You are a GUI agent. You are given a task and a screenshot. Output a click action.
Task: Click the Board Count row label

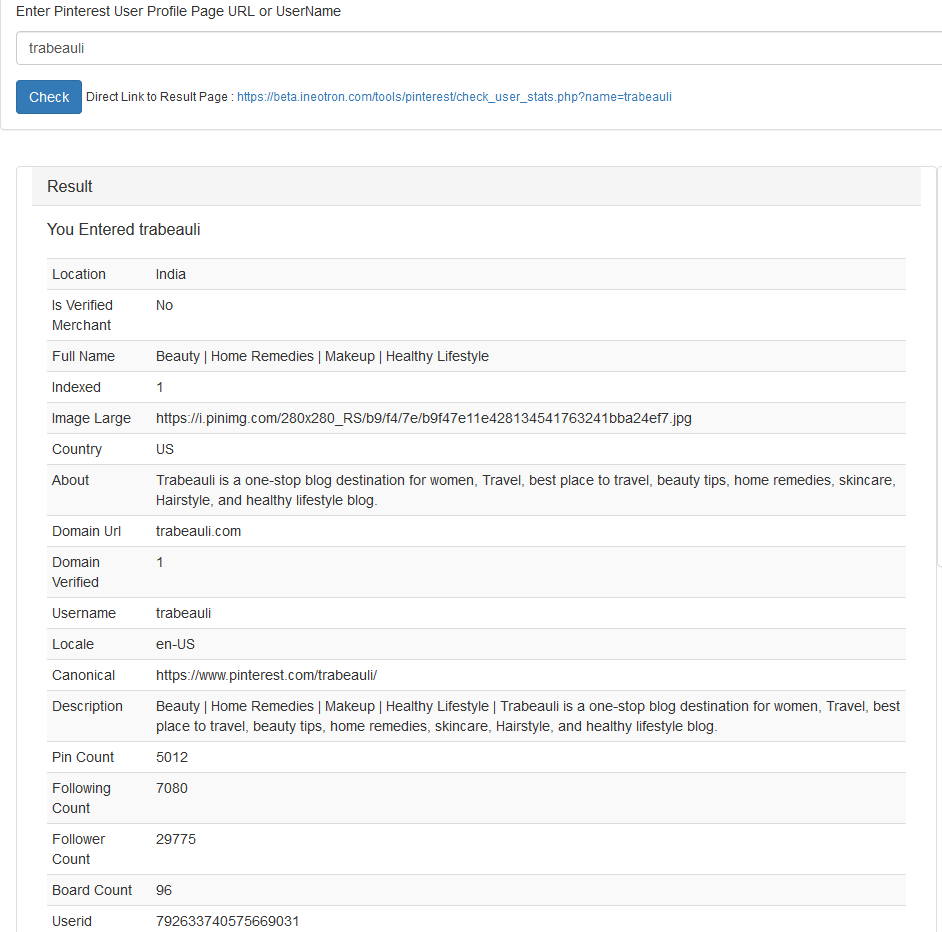click(x=92, y=891)
